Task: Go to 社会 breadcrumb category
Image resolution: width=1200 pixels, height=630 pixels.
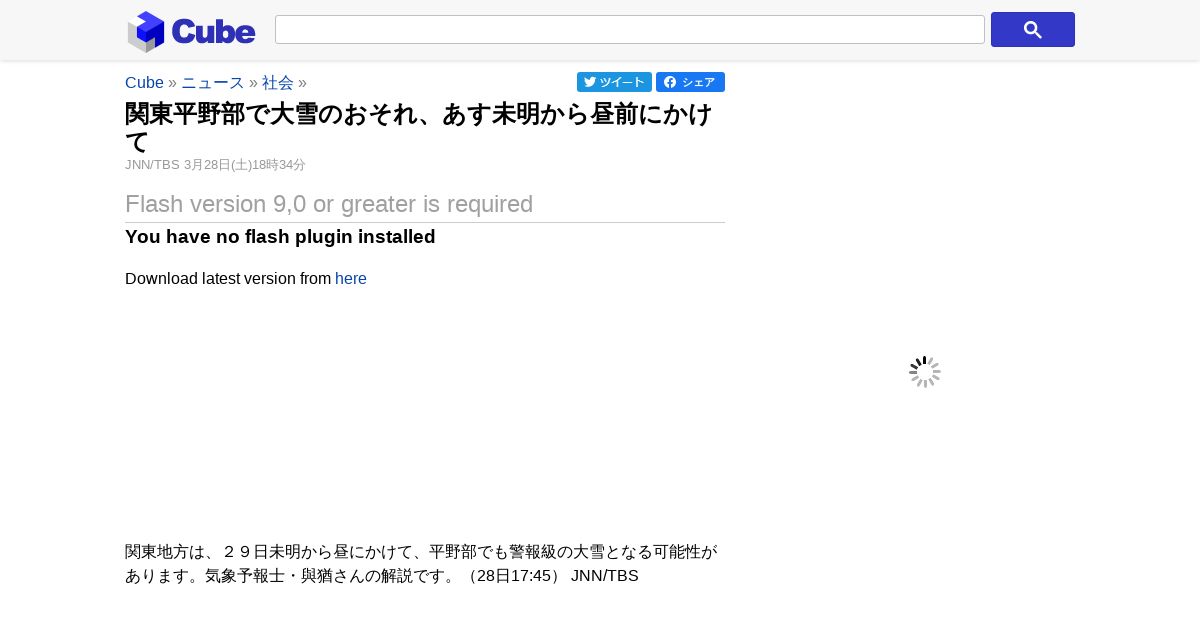Action: pyautogui.click(x=278, y=82)
